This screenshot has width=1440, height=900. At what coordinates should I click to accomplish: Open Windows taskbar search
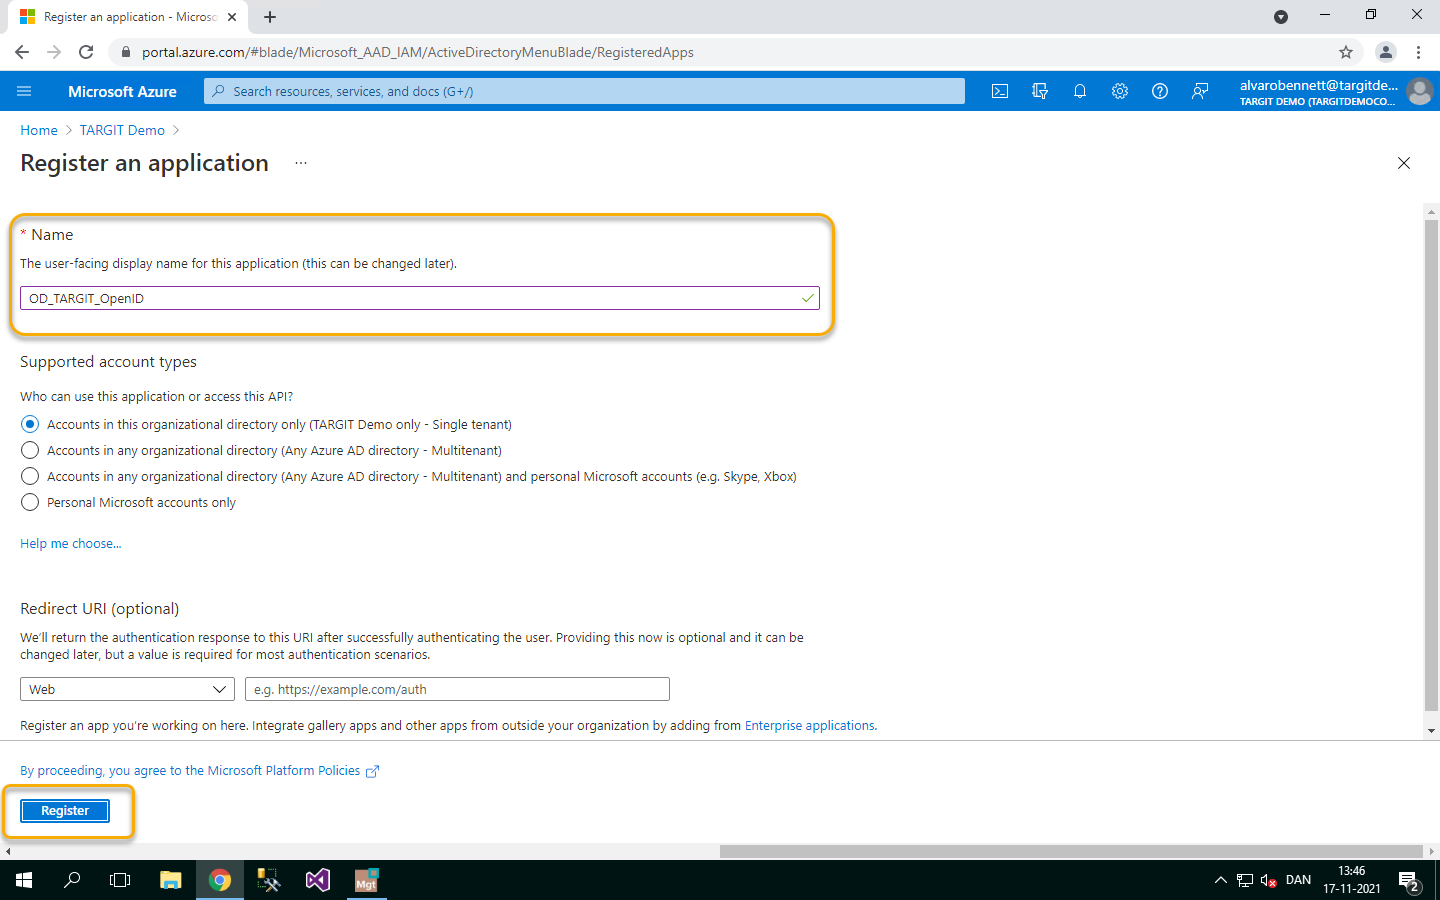point(72,880)
